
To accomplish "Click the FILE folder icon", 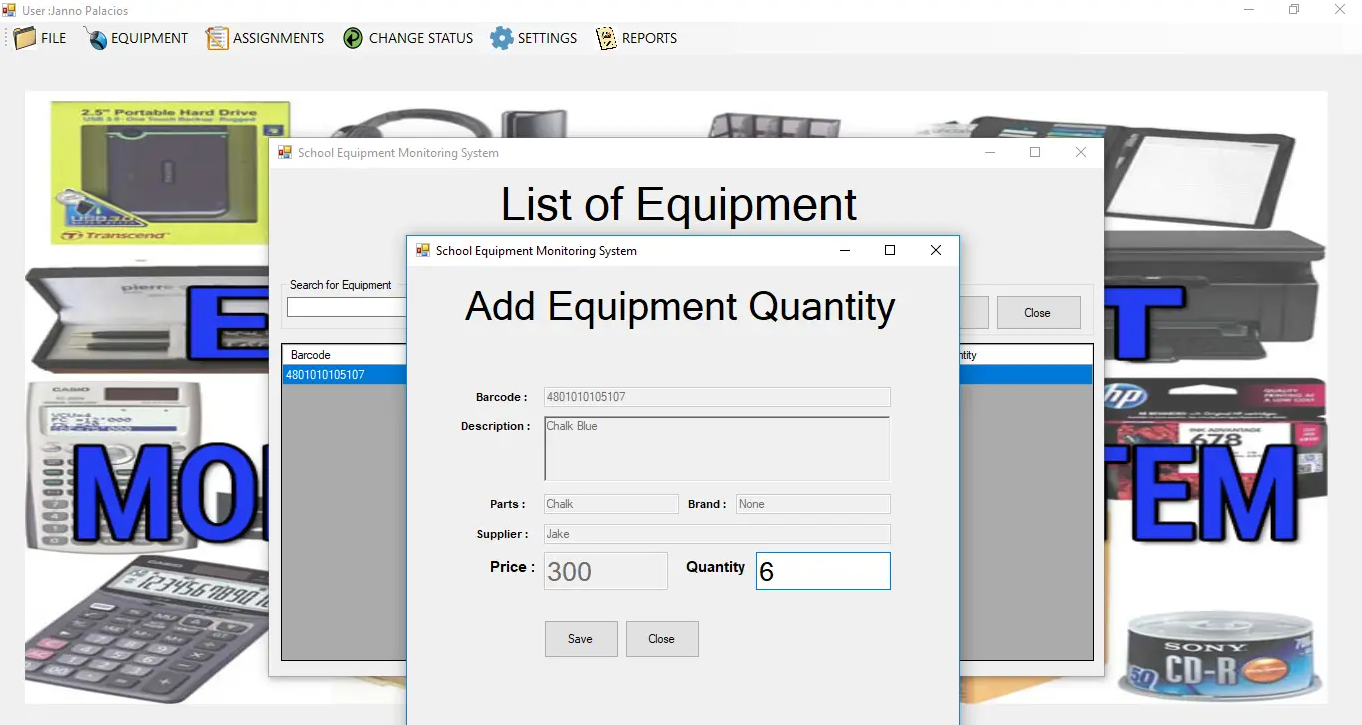I will (x=25, y=38).
